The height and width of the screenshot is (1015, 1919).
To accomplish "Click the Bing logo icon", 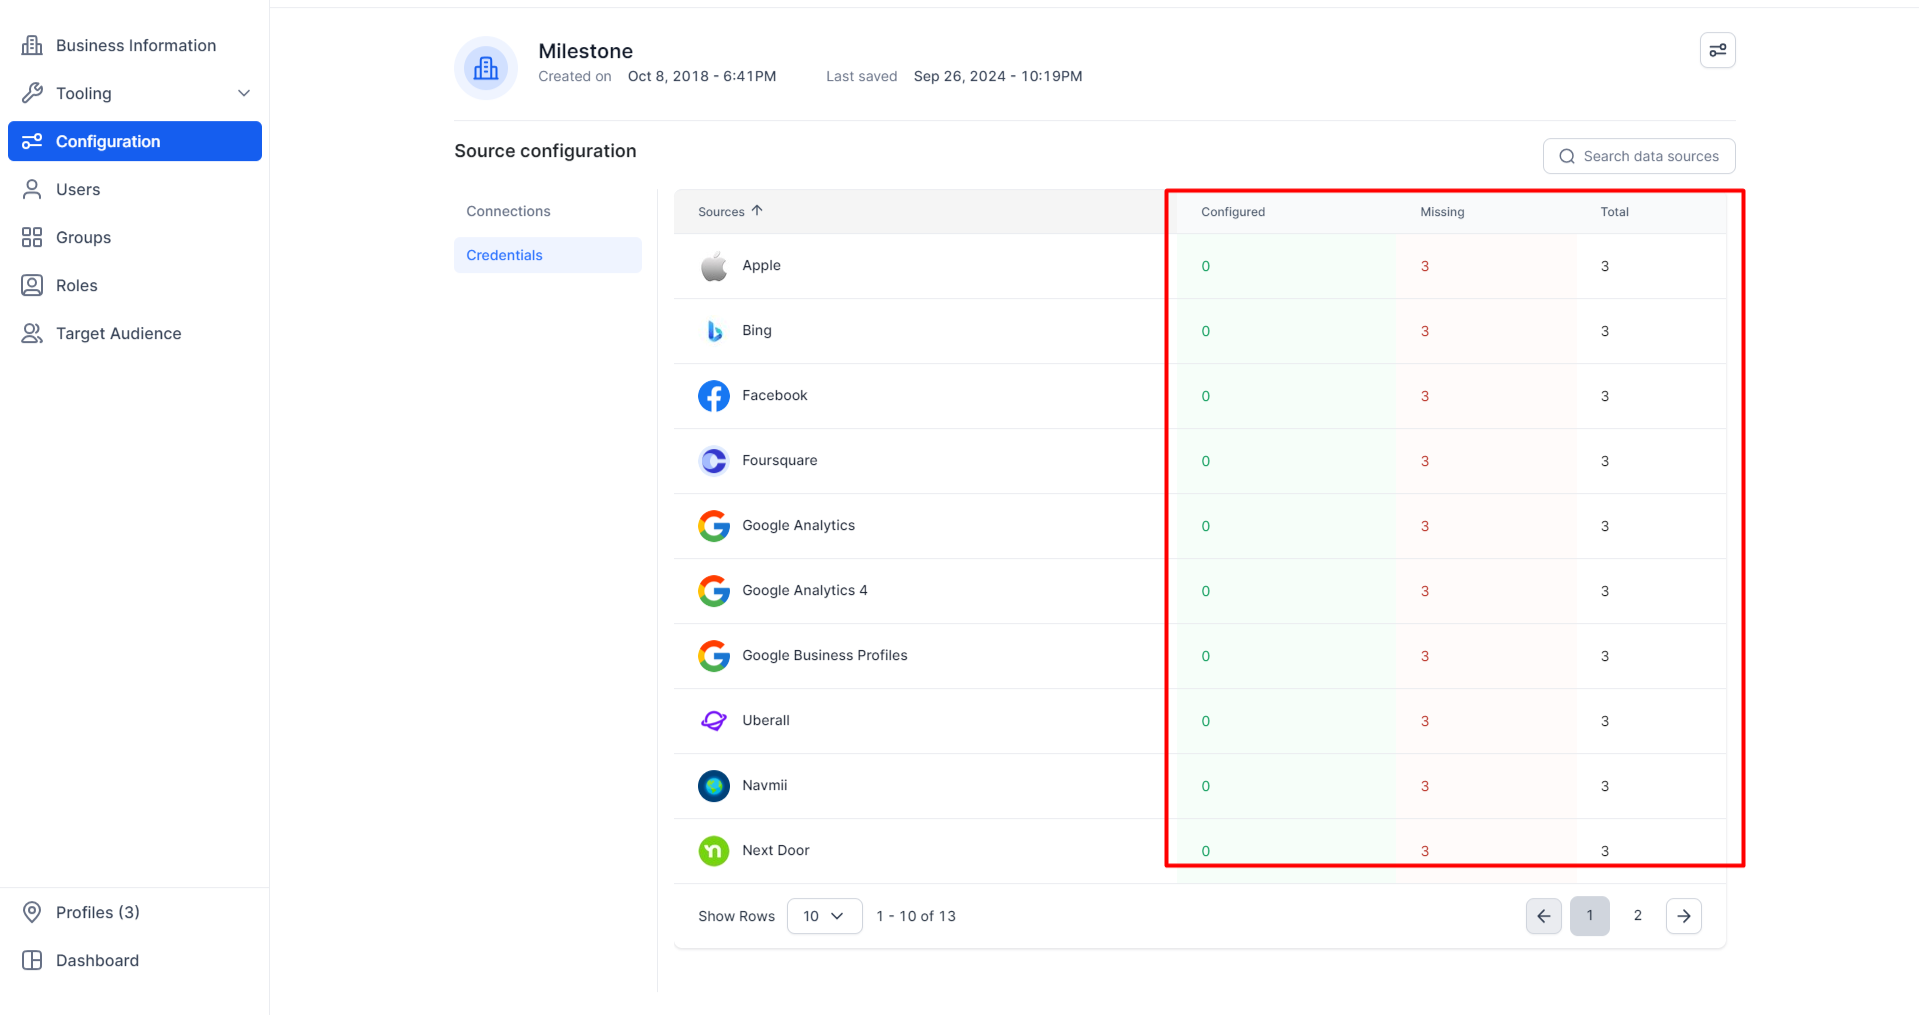I will pyautogui.click(x=714, y=331).
